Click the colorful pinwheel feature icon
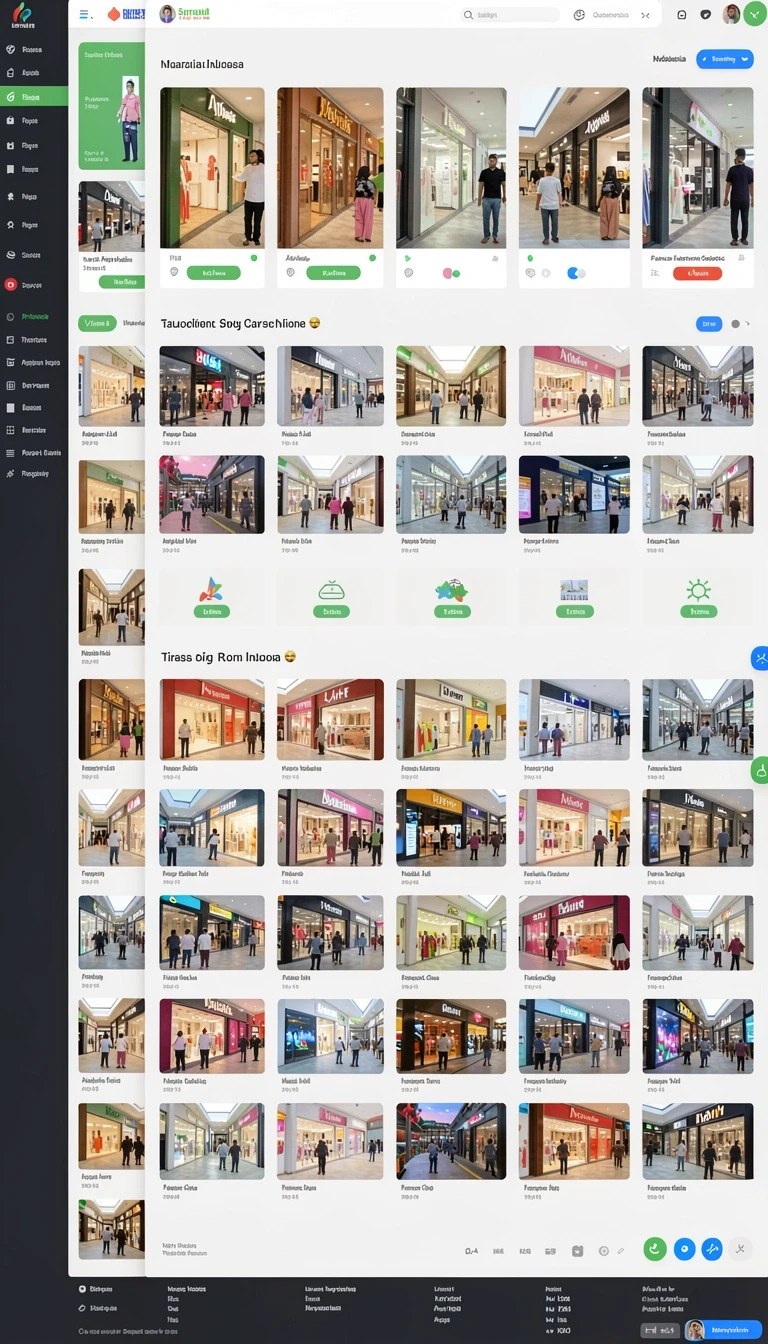This screenshot has width=768, height=1344. click(211, 590)
